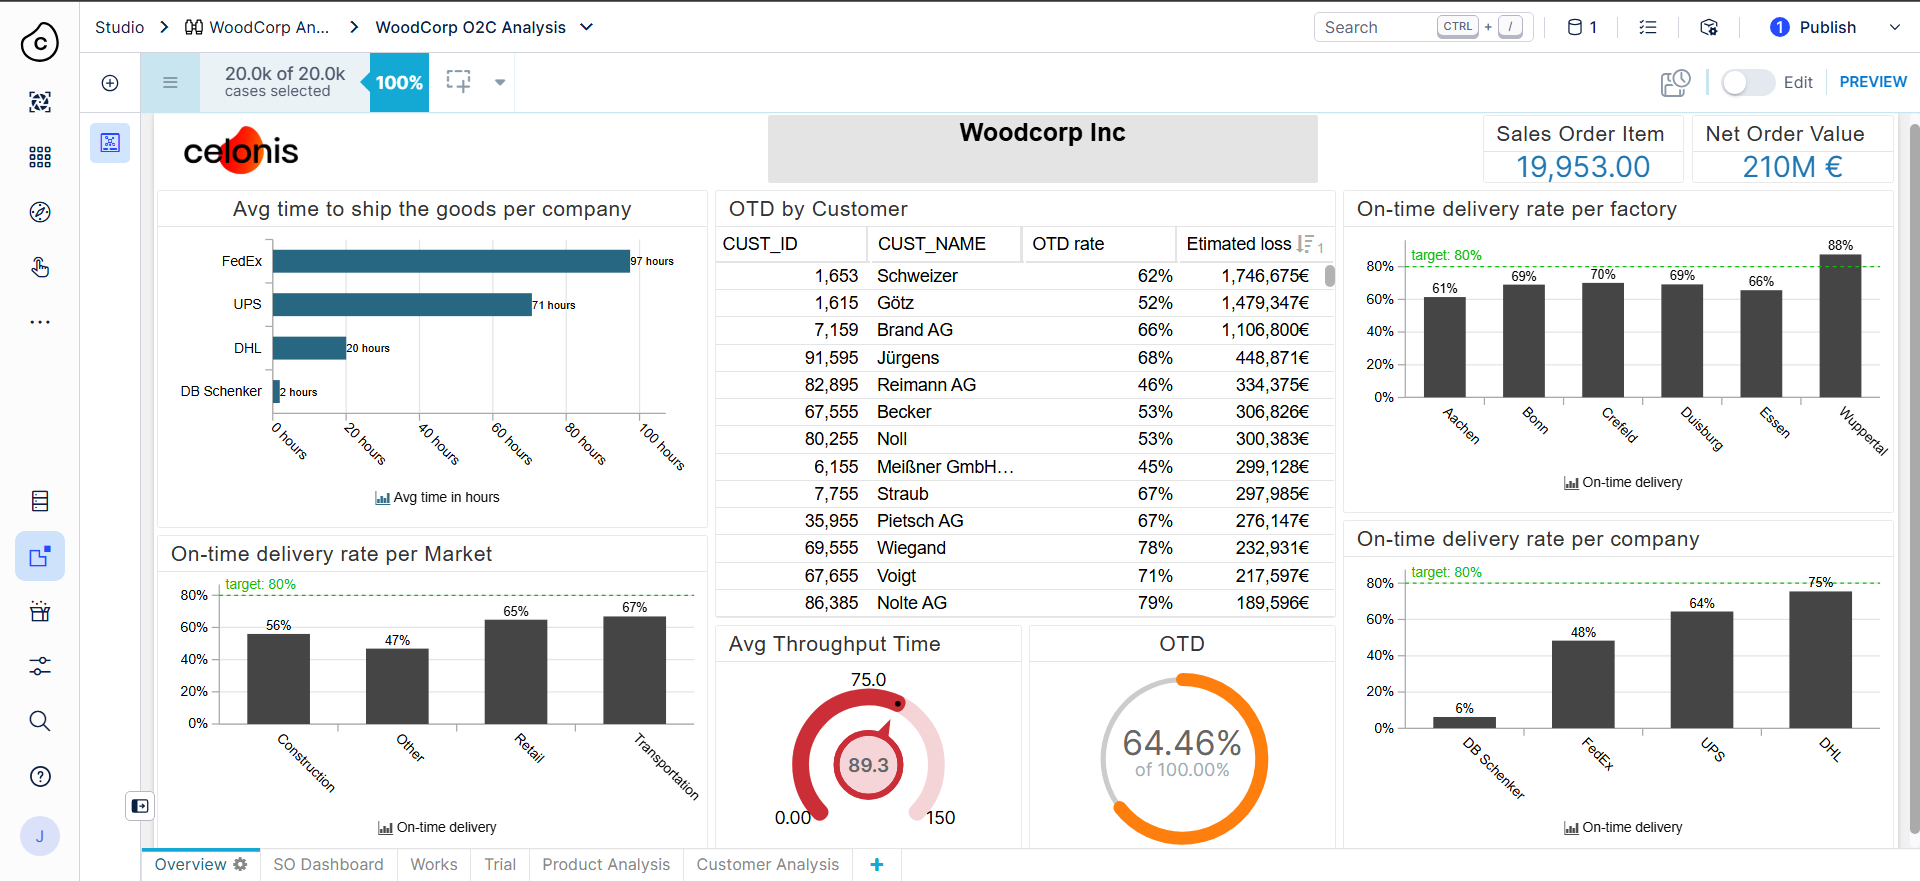The width and height of the screenshot is (1920, 881).
Task: Add a new sheet tab with plus
Action: click(877, 865)
